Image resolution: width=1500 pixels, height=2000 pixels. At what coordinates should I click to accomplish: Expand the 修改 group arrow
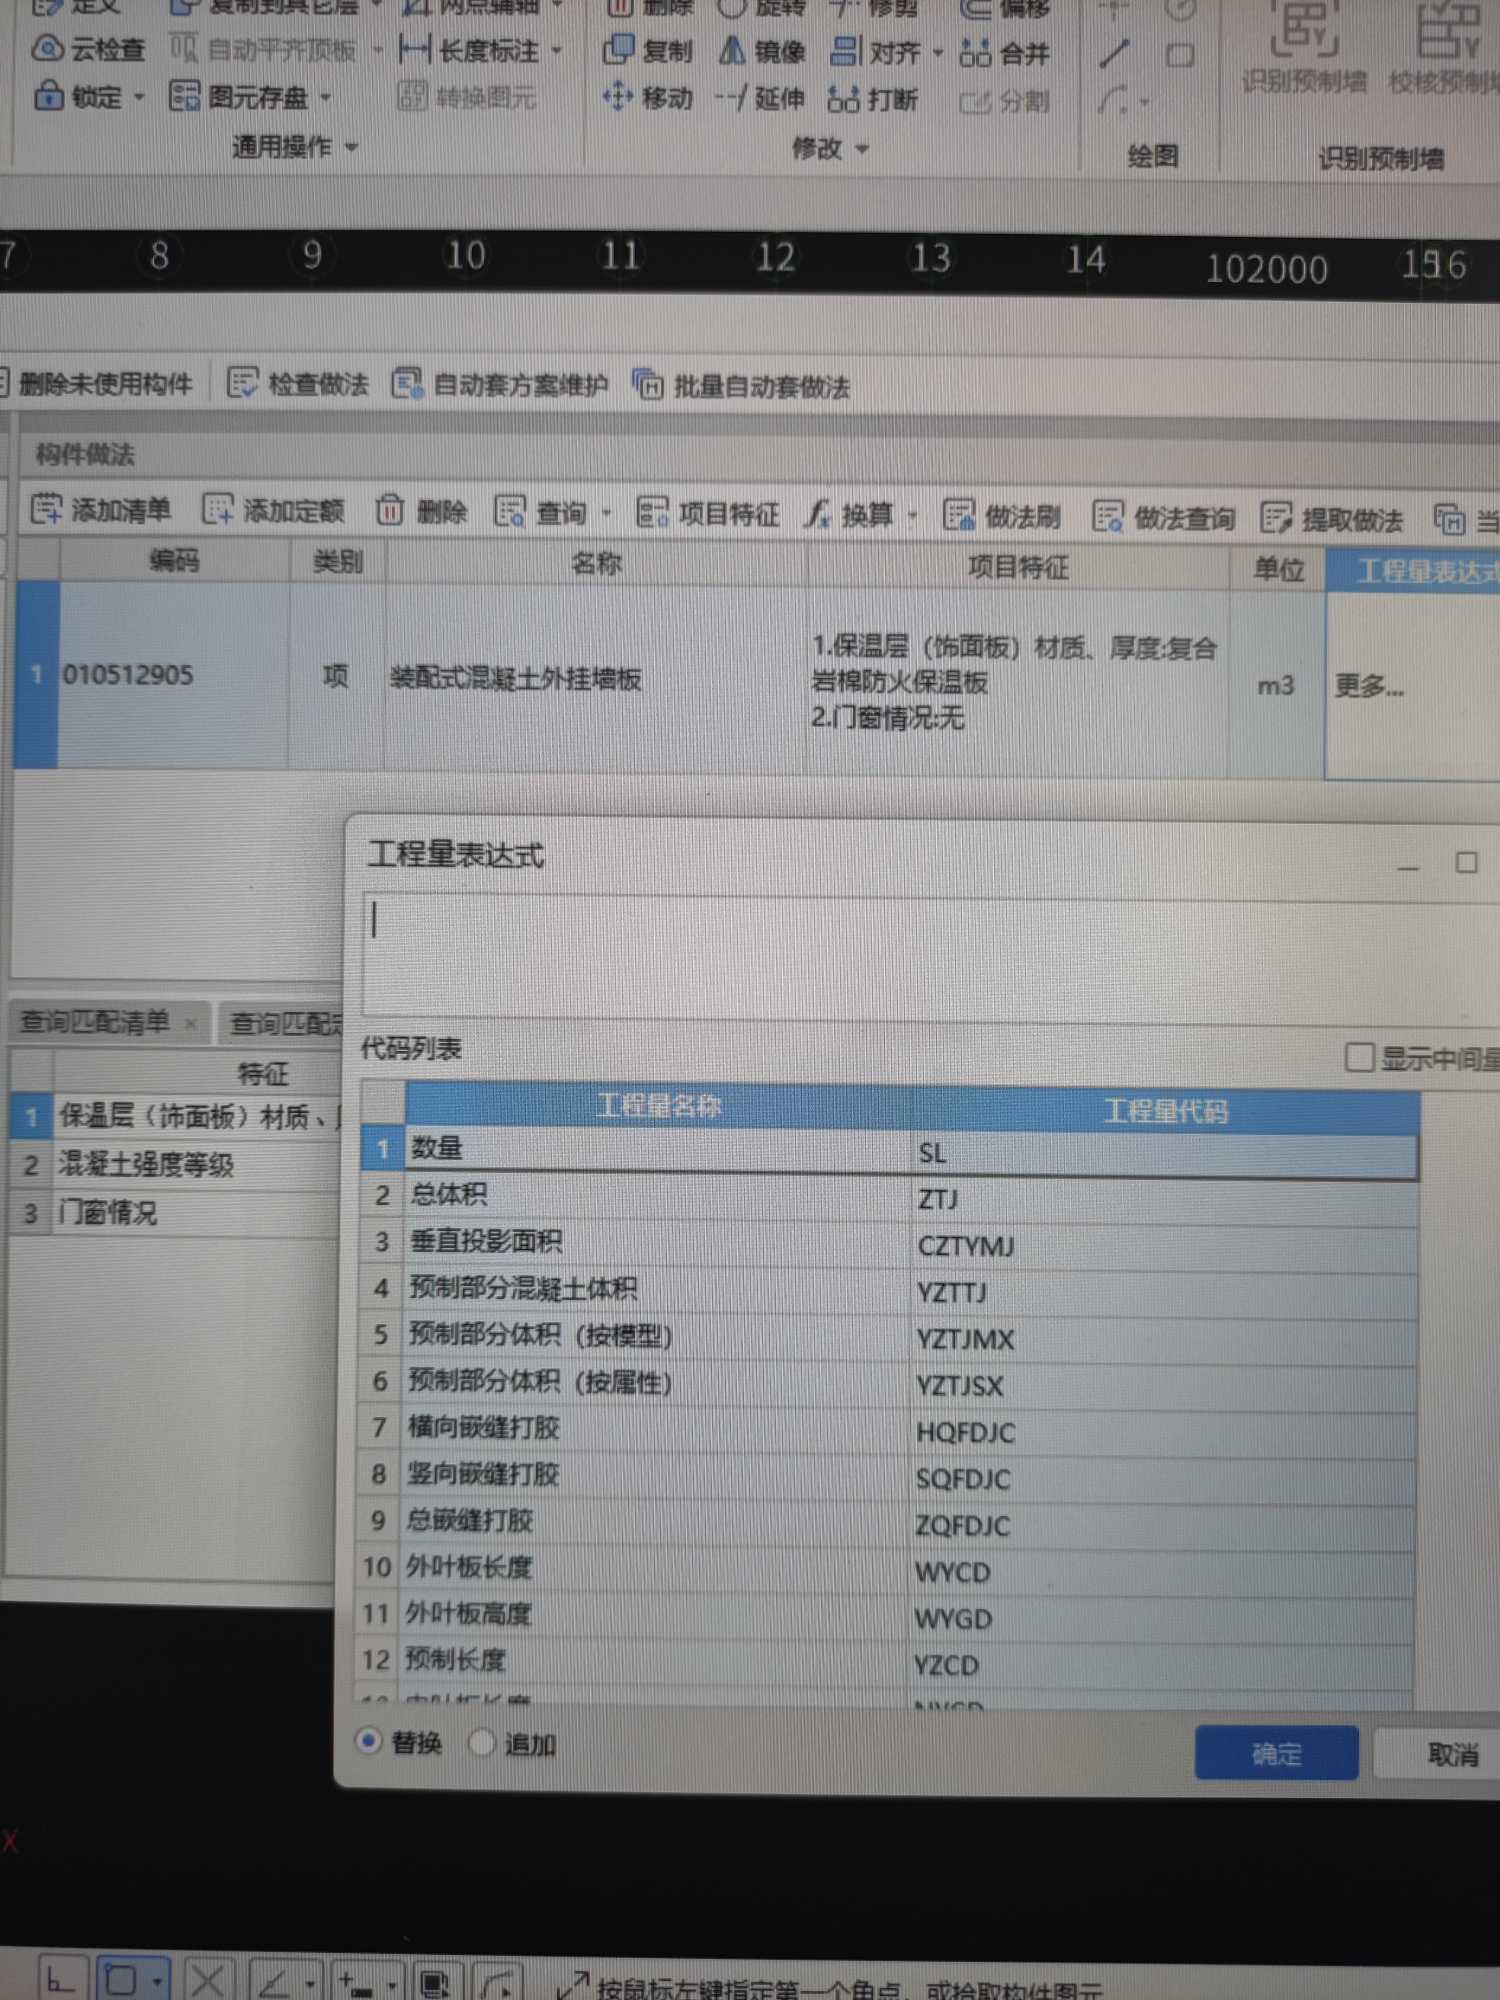pyautogui.click(x=862, y=149)
